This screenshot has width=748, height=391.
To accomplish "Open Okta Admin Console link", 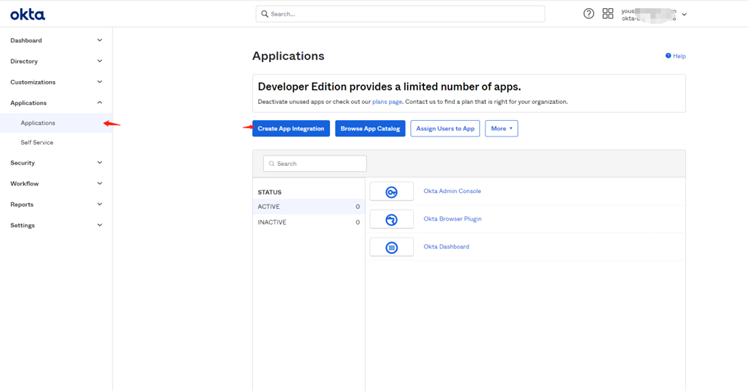I will click(452, 191).
